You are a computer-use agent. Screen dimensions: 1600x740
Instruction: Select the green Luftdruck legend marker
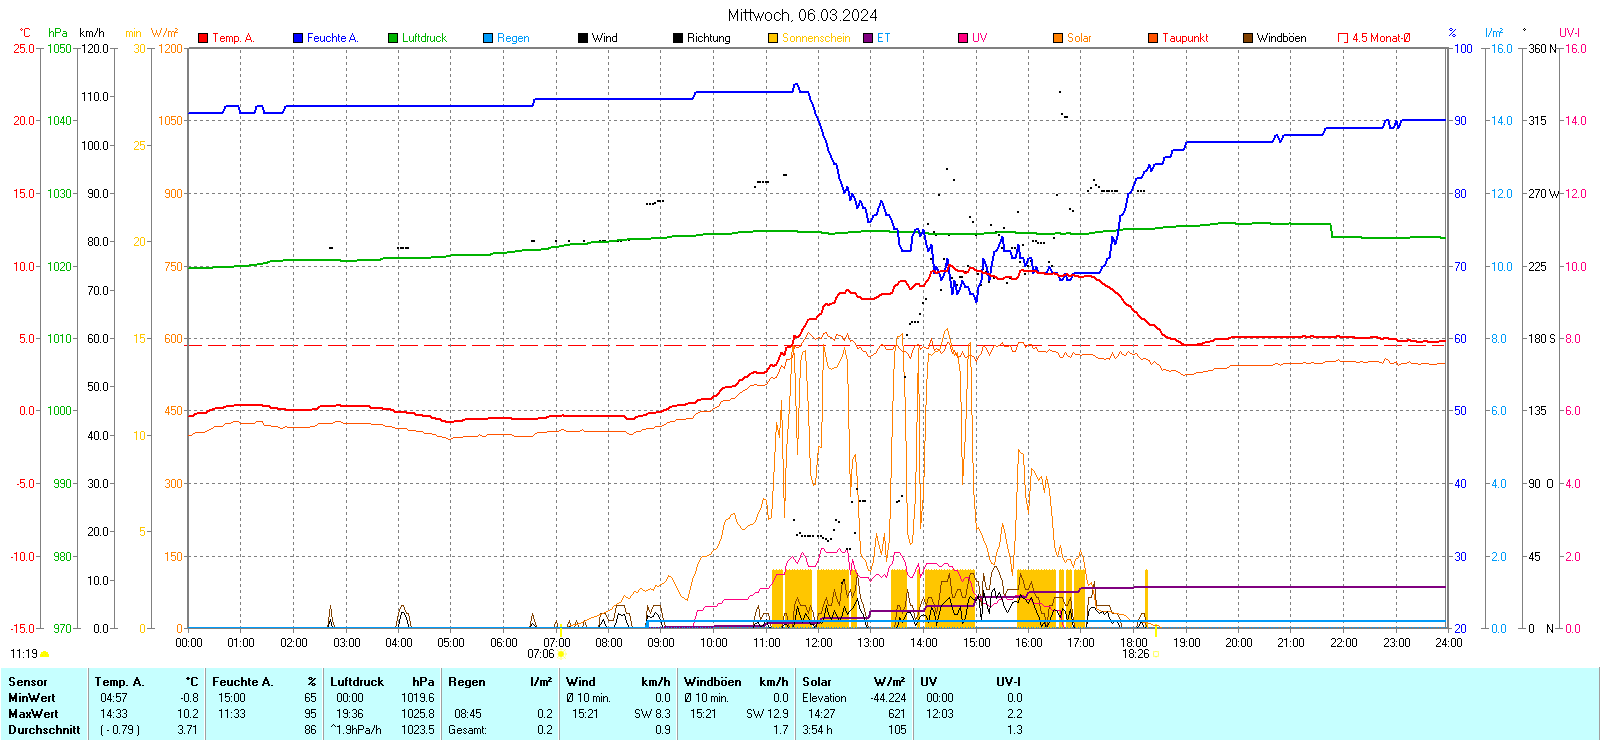[x=393, y=38]
